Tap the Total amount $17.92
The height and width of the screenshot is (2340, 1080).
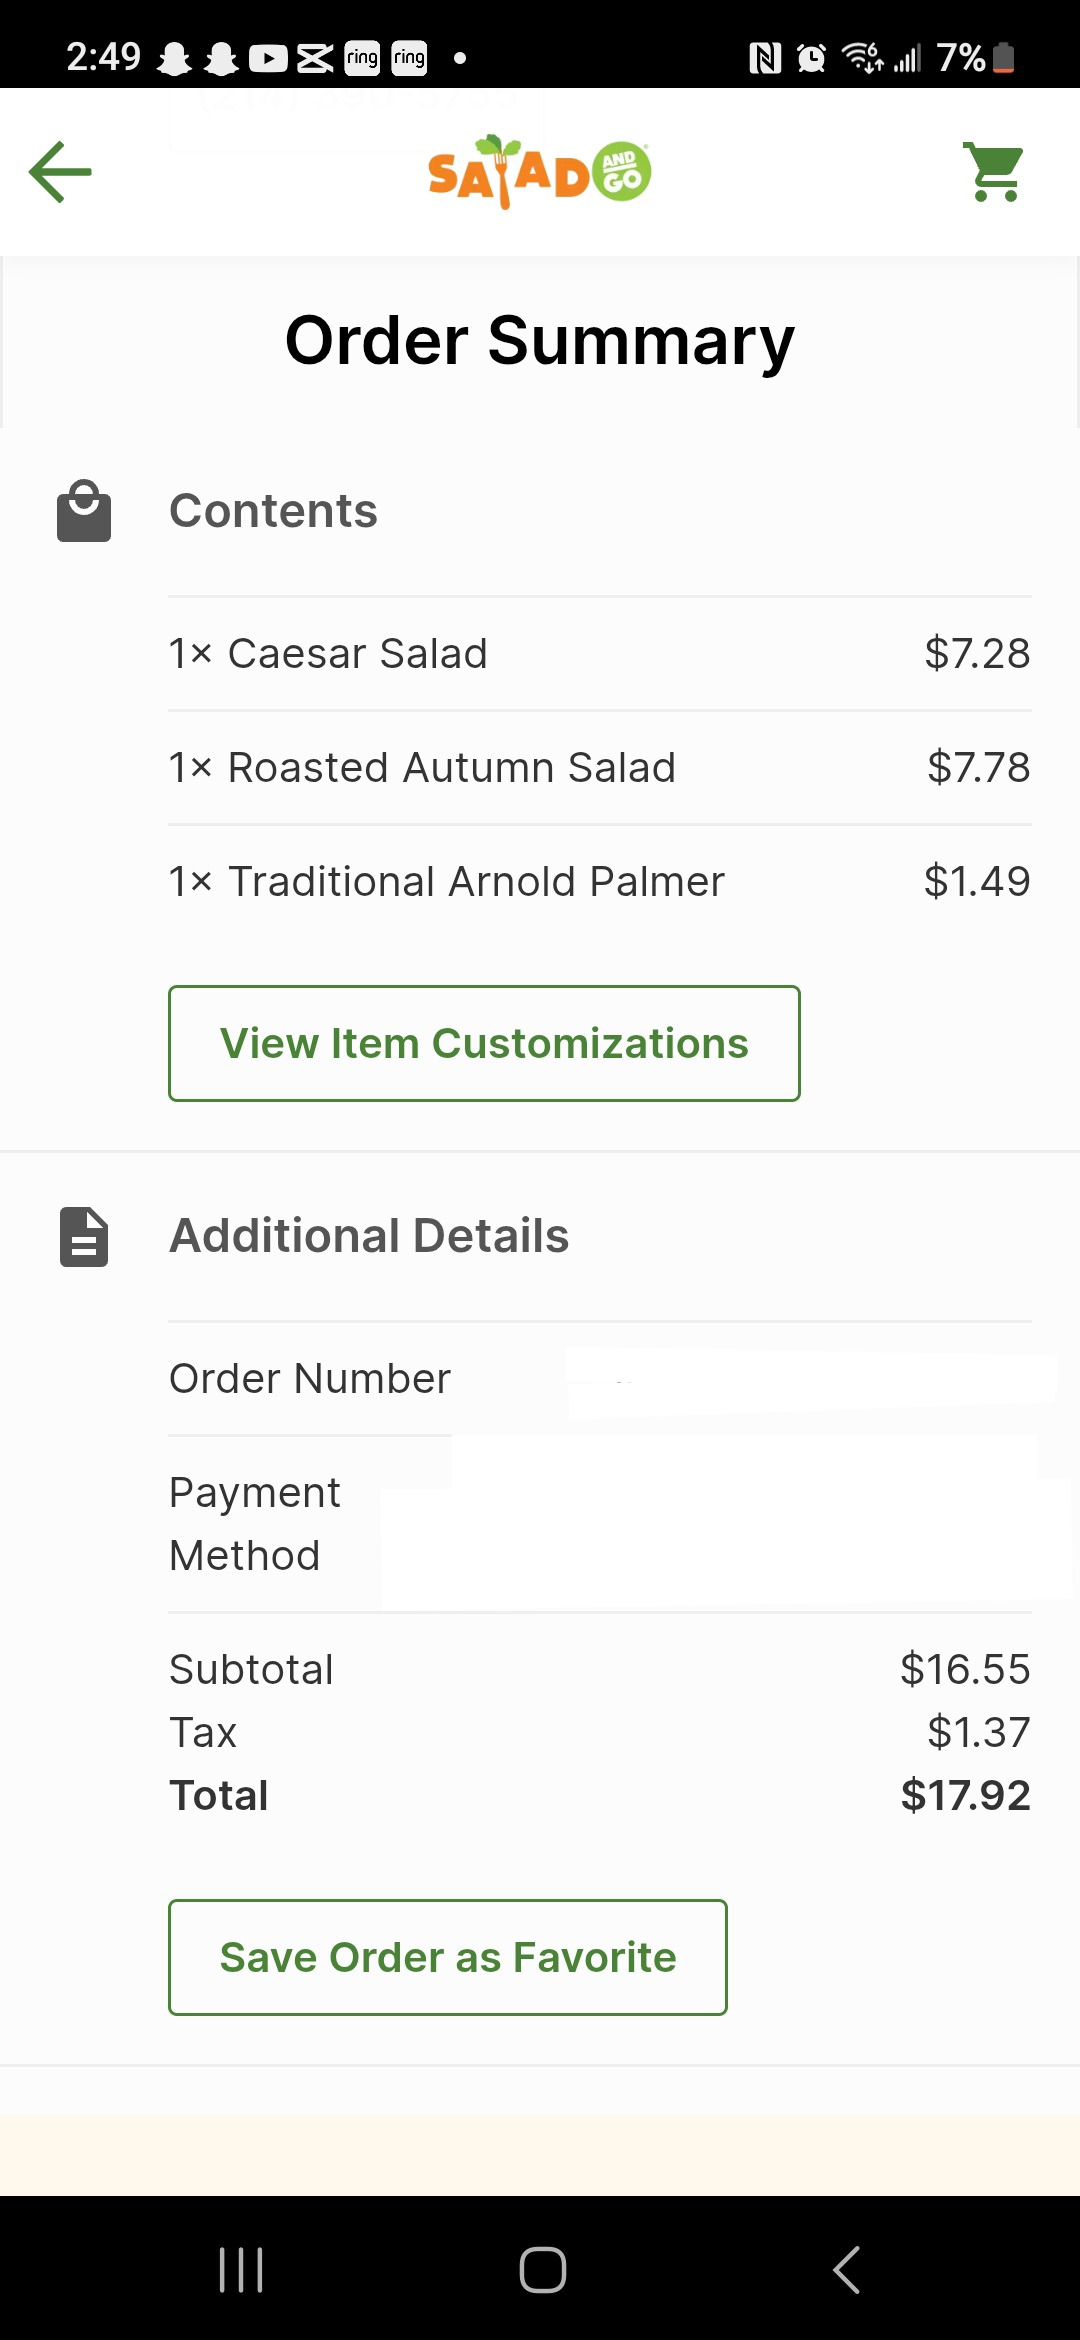click(965, 1795)
